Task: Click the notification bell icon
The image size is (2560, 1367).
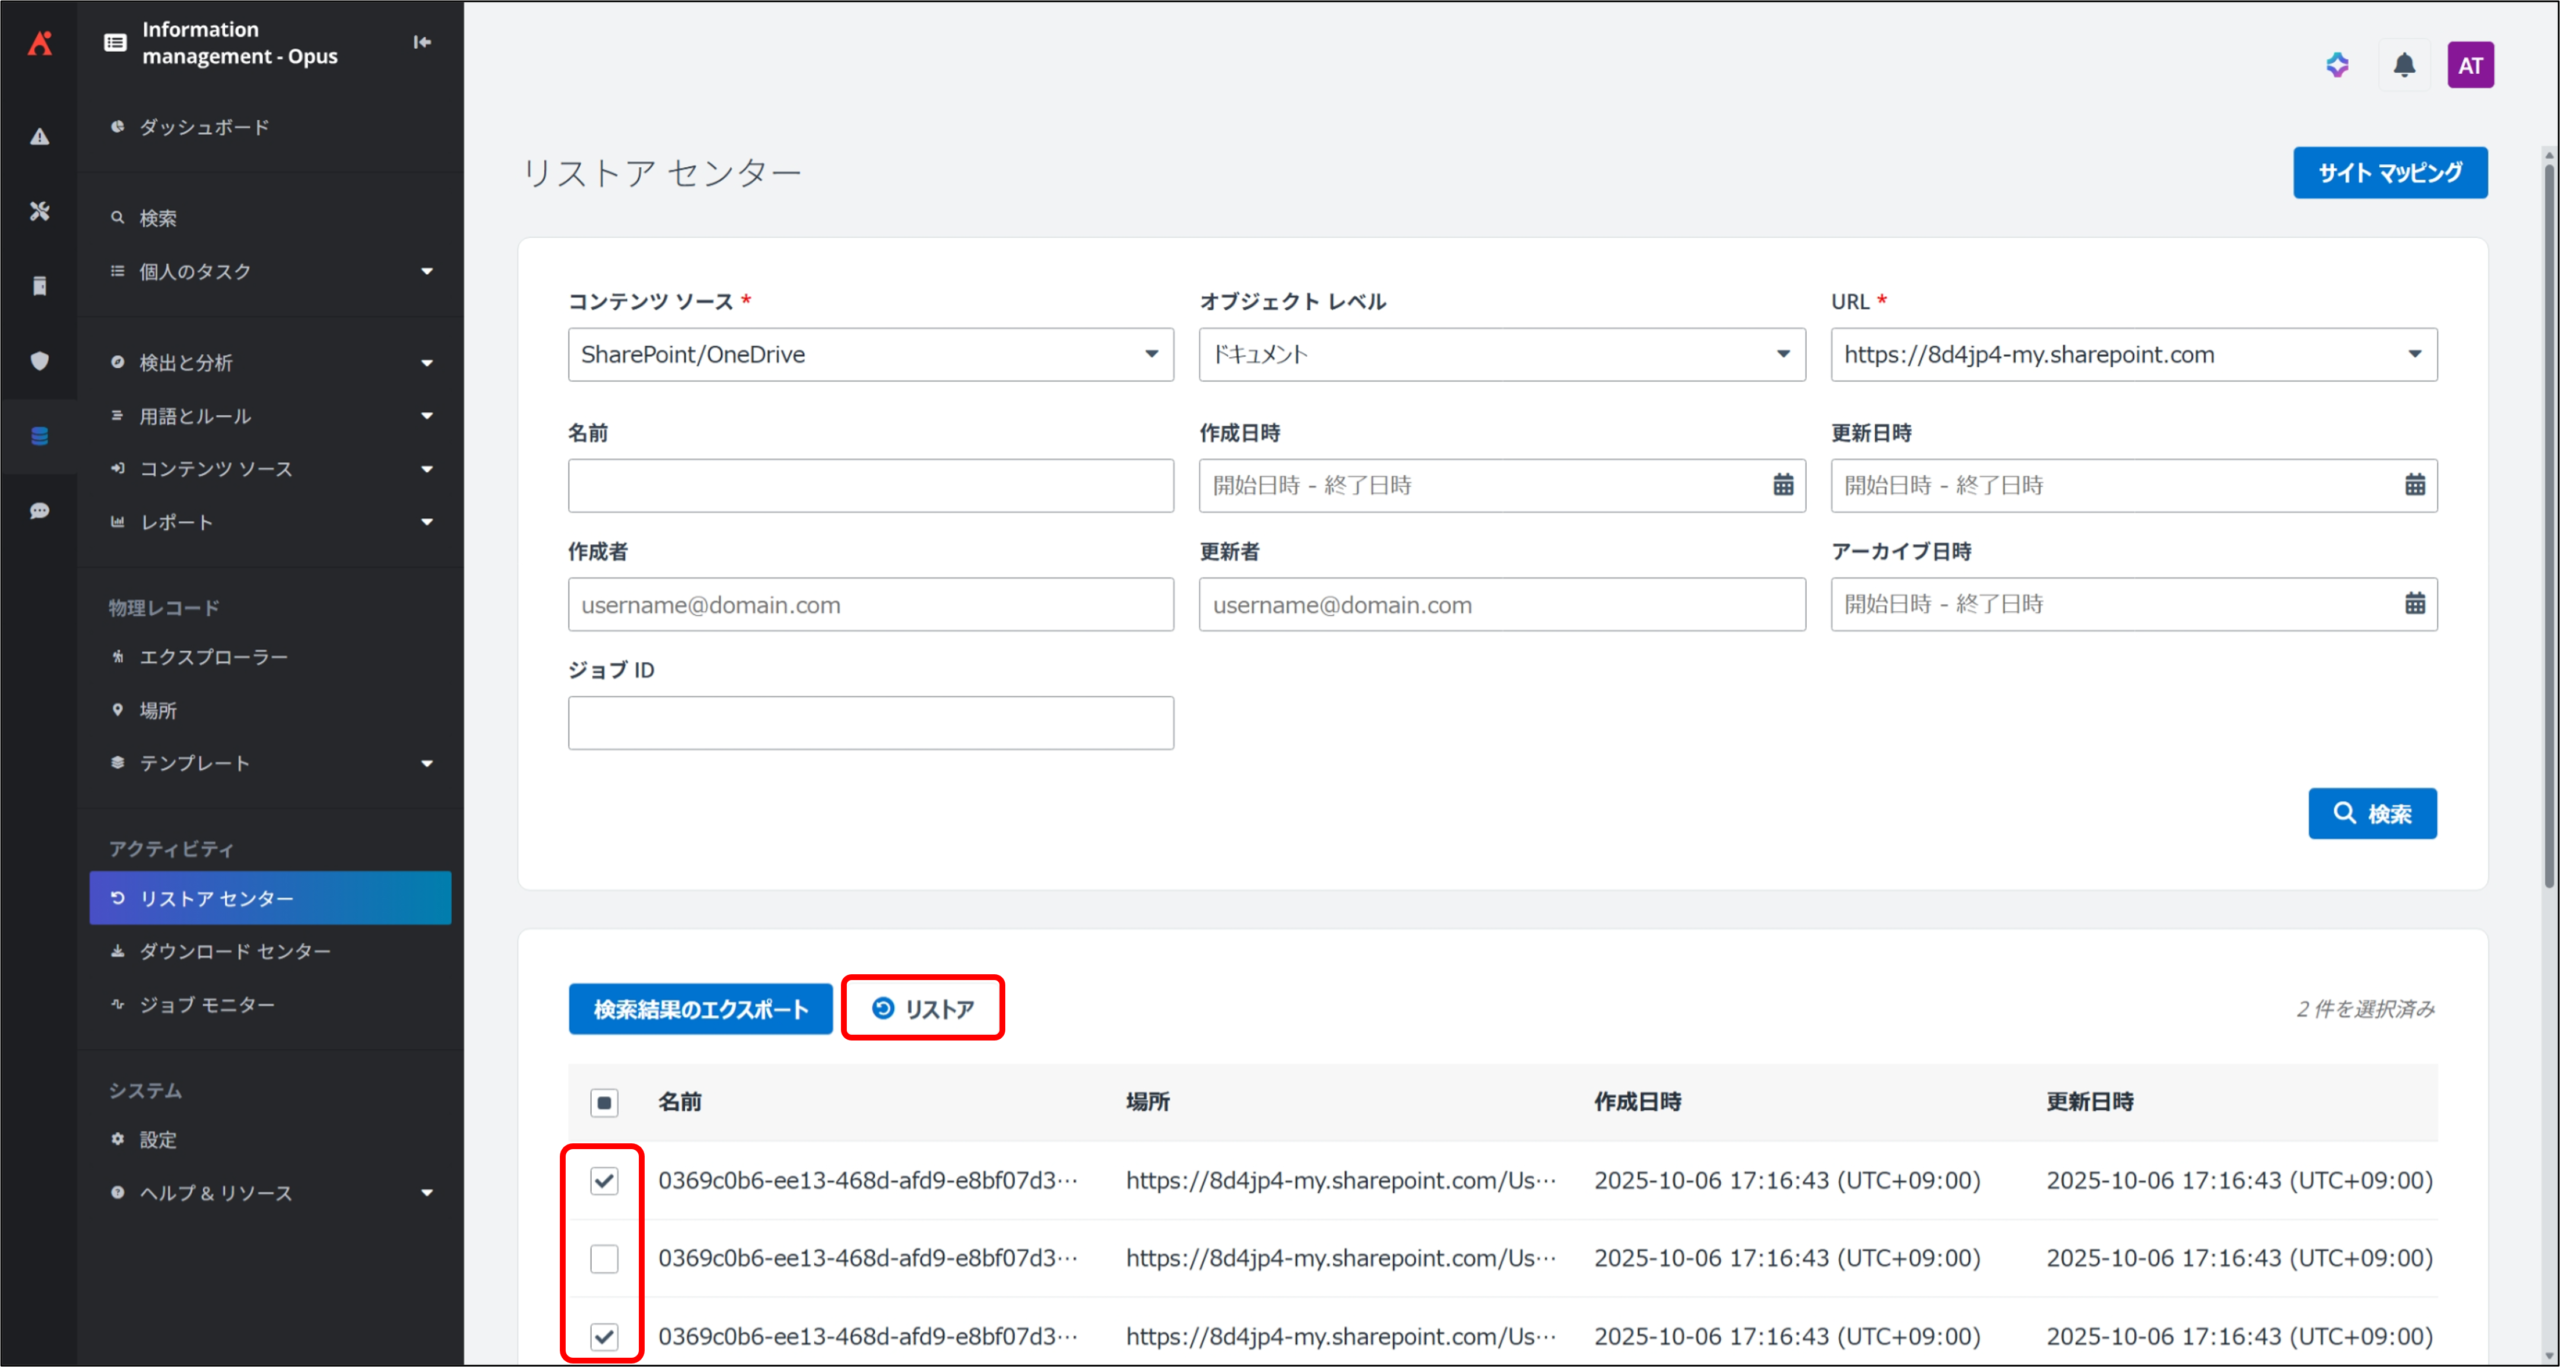Action: click(2403, 66)
